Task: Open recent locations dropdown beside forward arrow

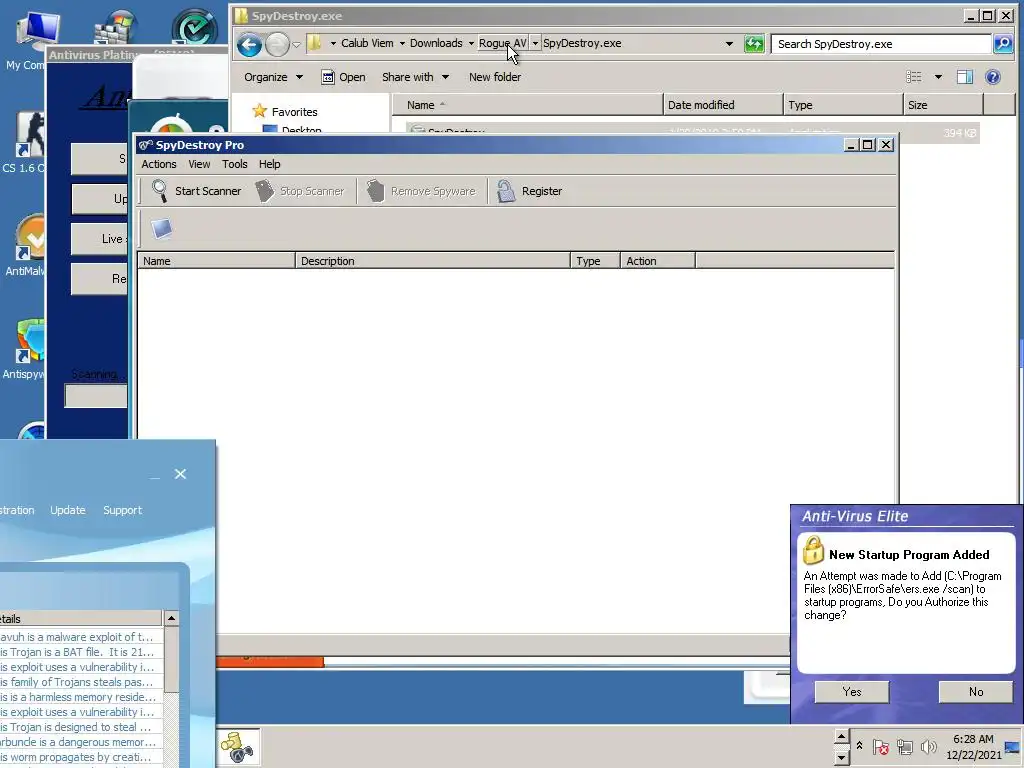Action: pyautogui.click(x=296, y=44)
